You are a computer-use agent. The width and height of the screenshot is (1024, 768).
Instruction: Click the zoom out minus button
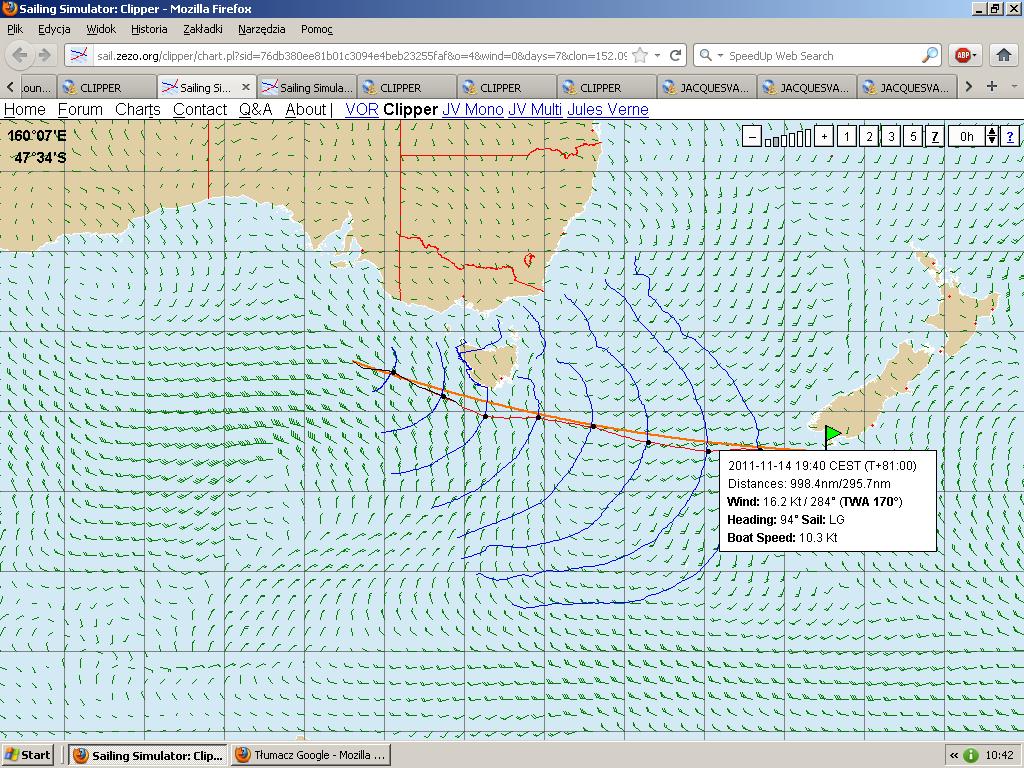point(752,137)
